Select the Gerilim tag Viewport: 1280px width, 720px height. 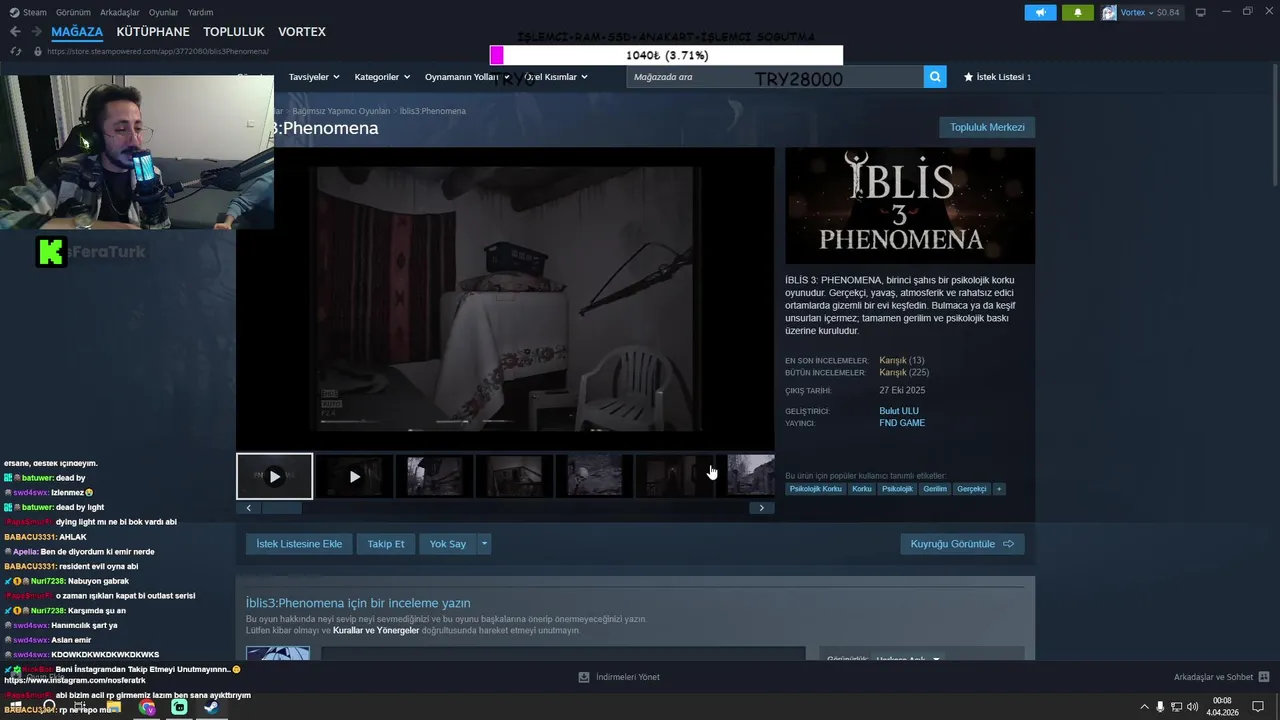935,489
